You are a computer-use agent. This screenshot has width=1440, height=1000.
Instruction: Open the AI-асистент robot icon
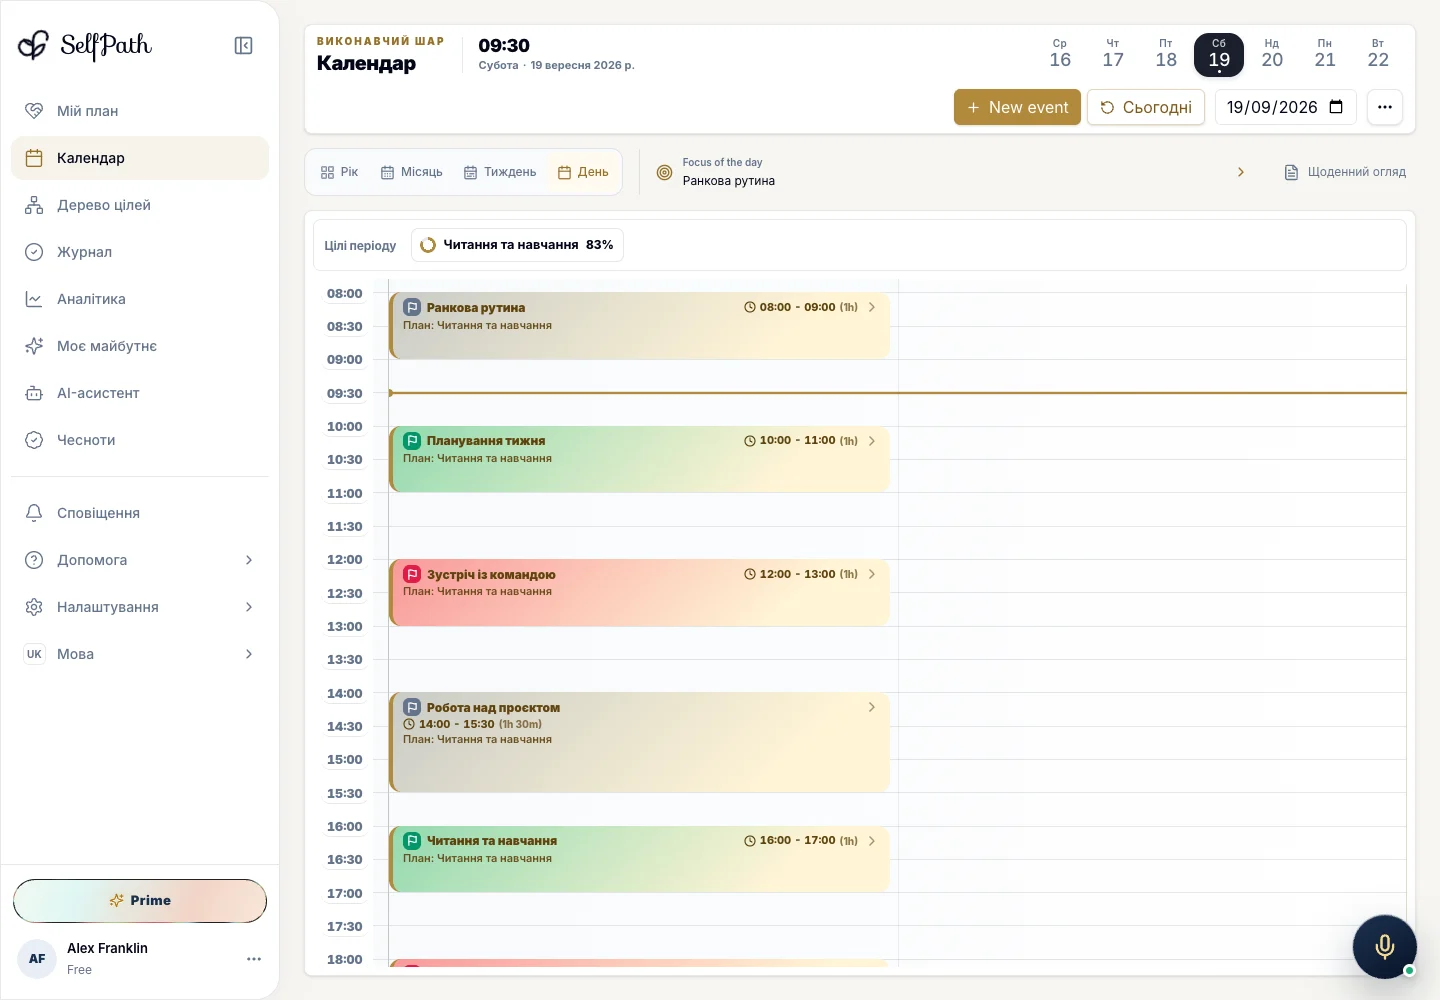[x=34, y=393]
